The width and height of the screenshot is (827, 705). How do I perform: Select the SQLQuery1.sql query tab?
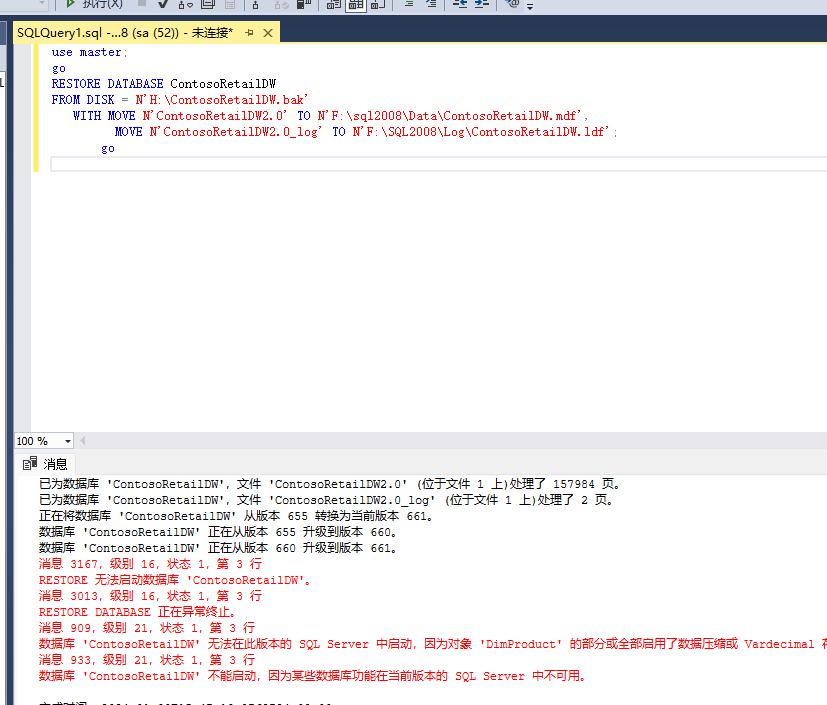(x=124, y=33)
